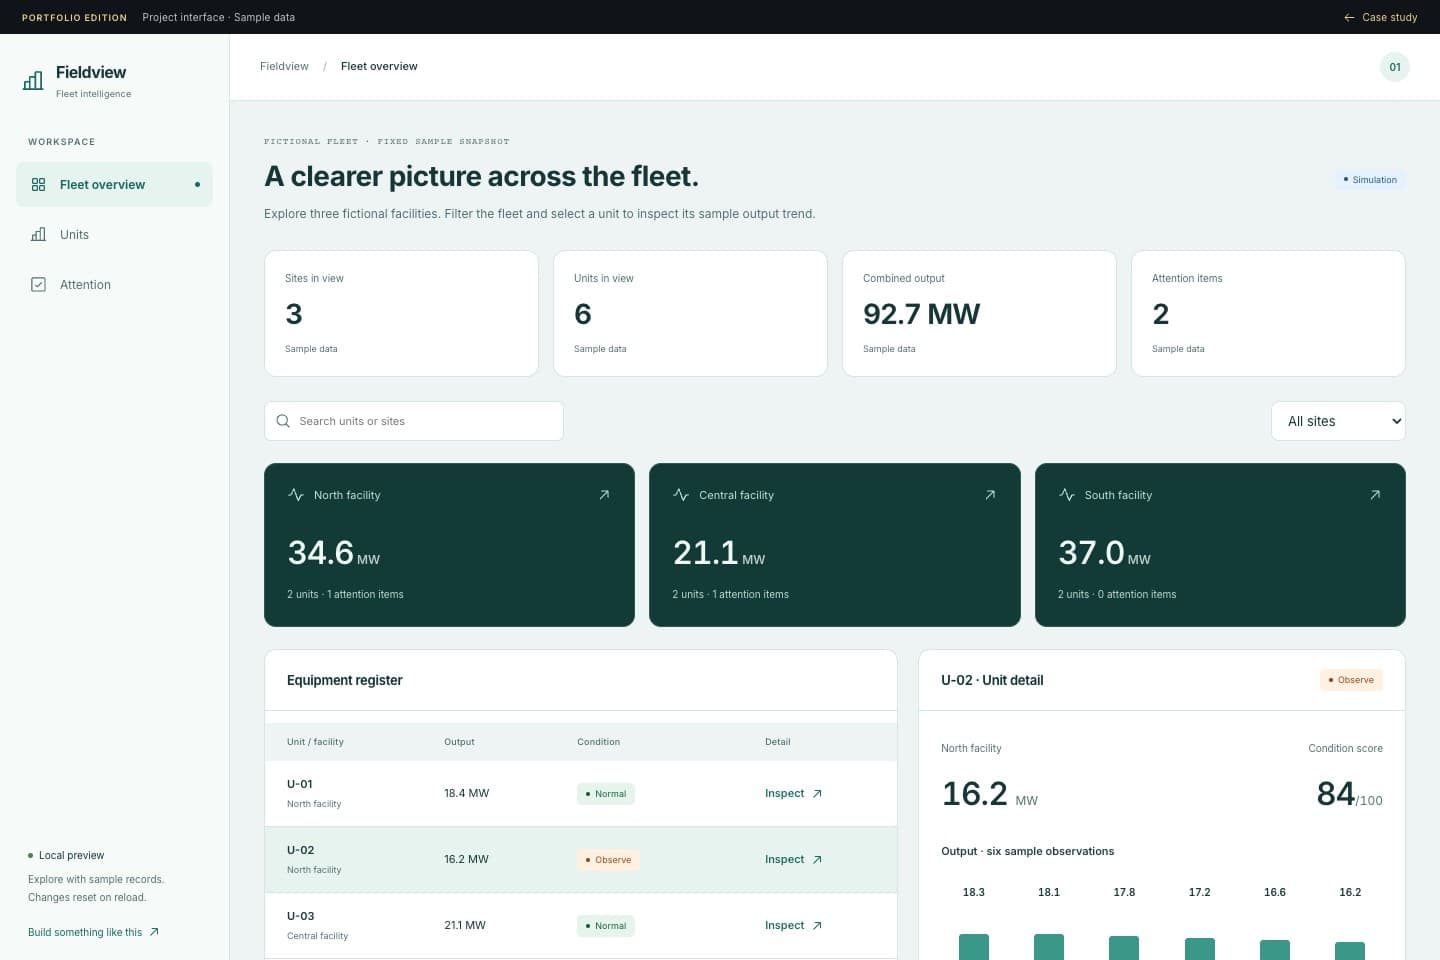
Task: Click the Attention checkbox icon in sidebar
Action: point(38,285)
